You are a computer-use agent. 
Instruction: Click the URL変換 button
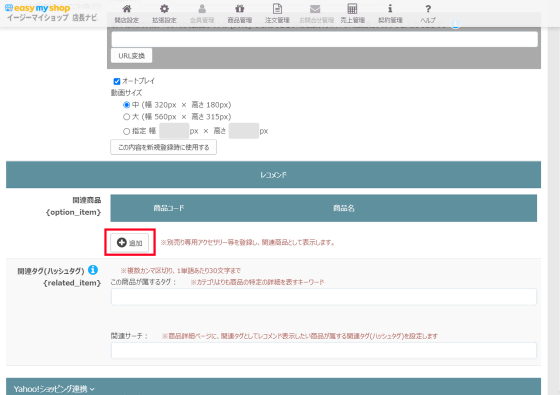coord(131,56)
